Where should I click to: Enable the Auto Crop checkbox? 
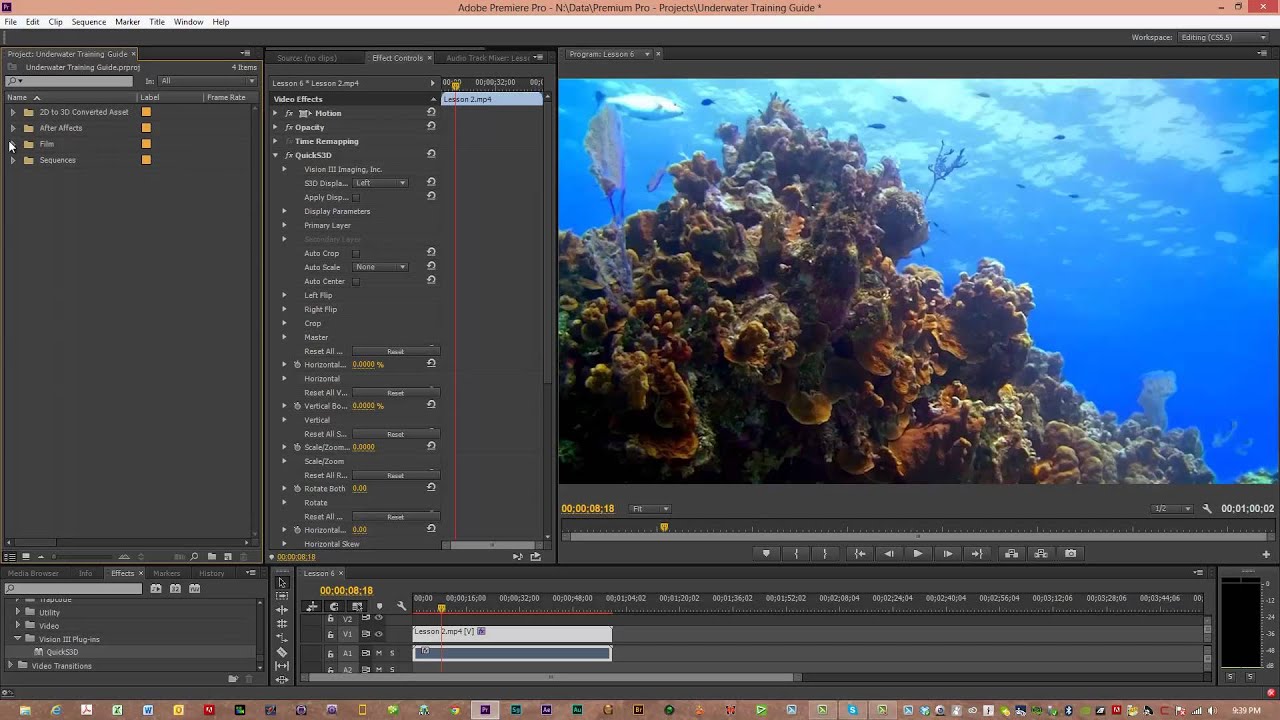[x=356, y=254]
